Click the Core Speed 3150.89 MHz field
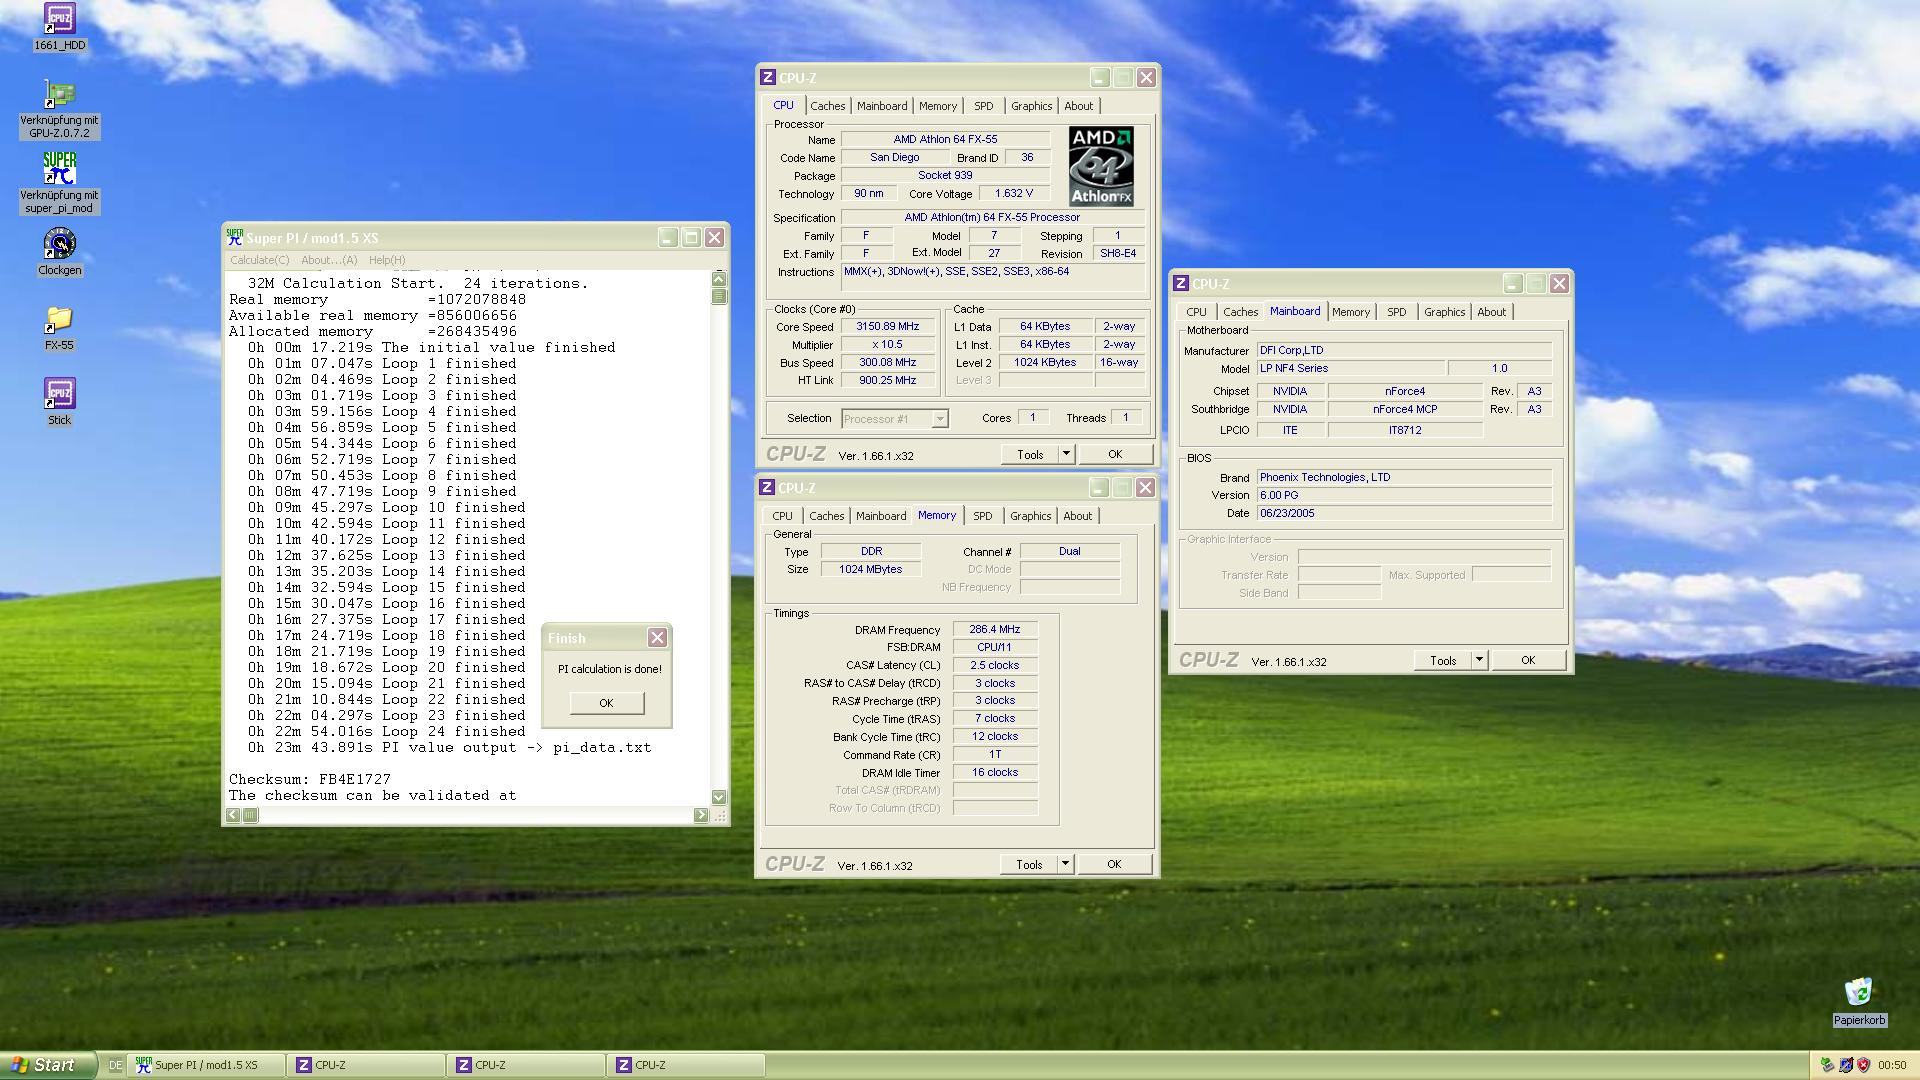This screenshot has width=1920, height=1080. [887, 327]
